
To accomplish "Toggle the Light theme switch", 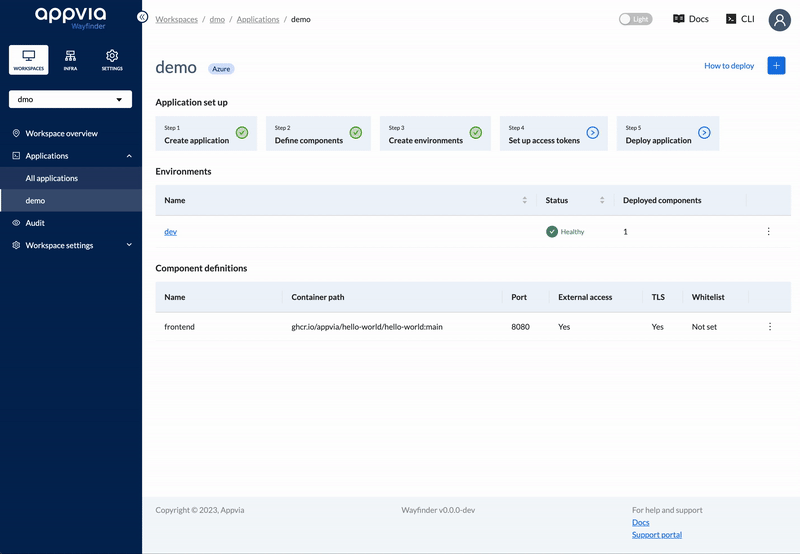I will (x=635, y=19).
